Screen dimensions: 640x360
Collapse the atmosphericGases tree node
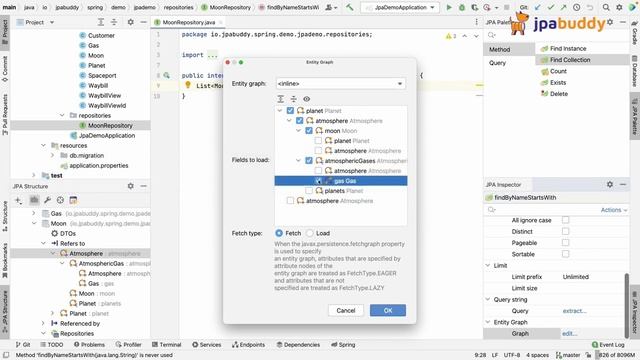tap(298, 161)
